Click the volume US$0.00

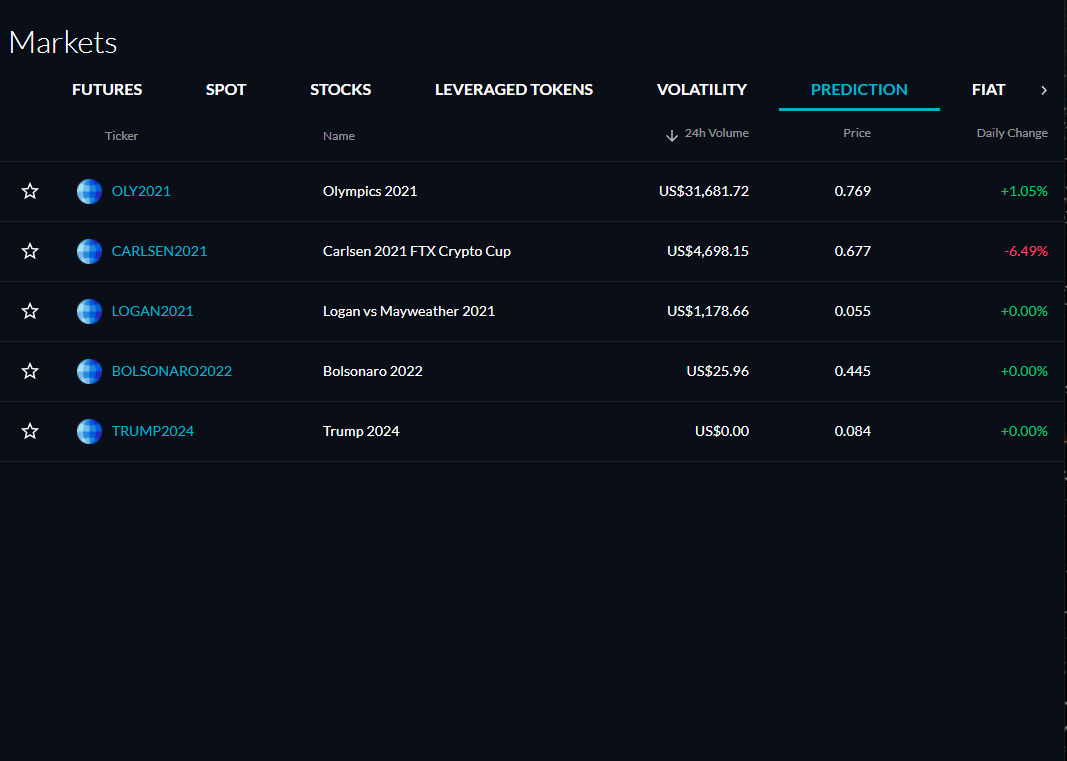pos(722,431)
